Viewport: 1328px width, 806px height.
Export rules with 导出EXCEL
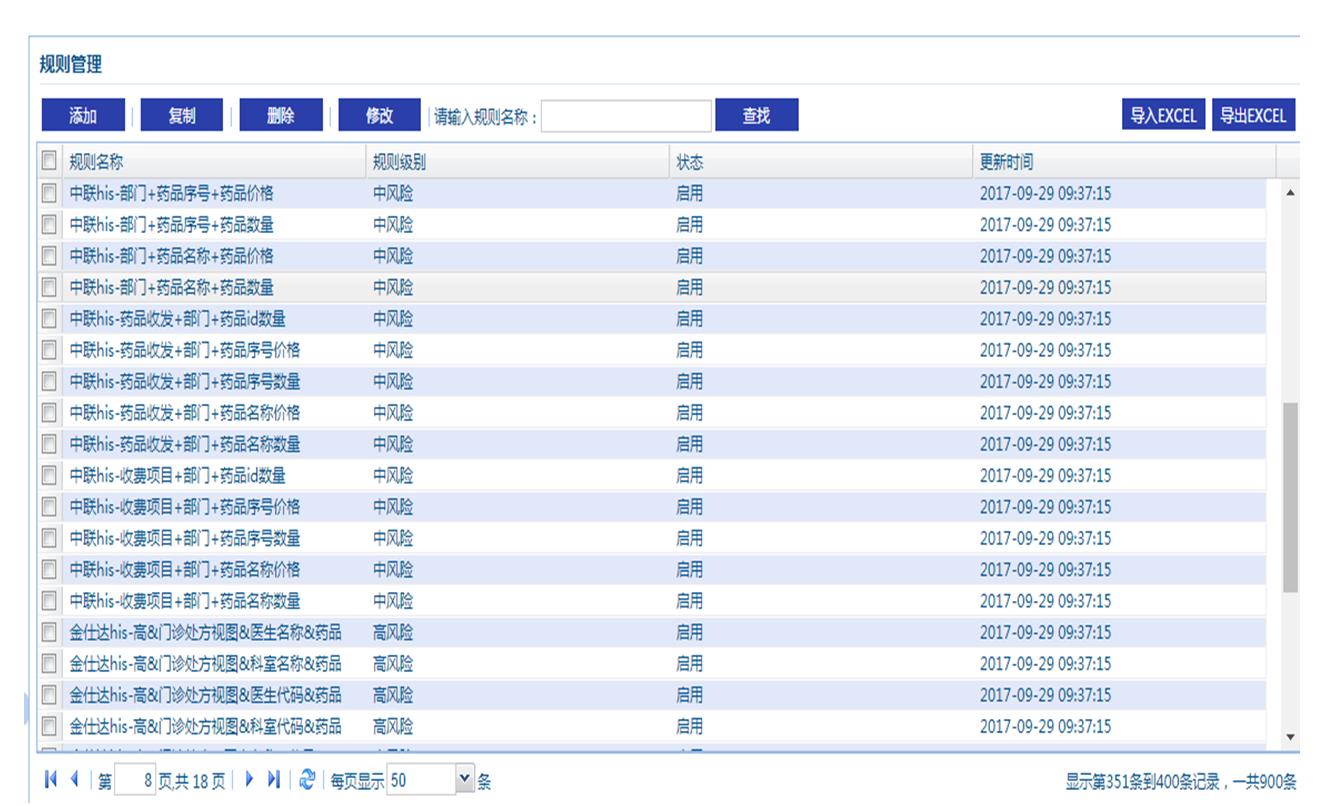tap(1253, 116)
